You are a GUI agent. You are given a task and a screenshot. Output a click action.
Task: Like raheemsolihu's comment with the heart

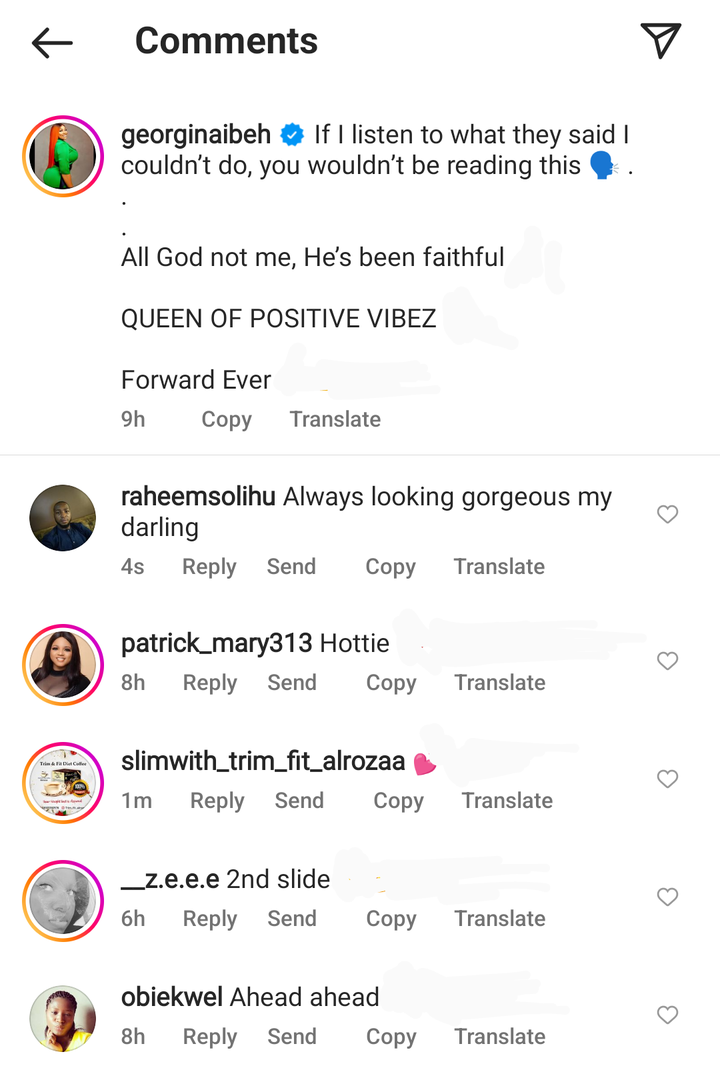click(x=667, y=515)
